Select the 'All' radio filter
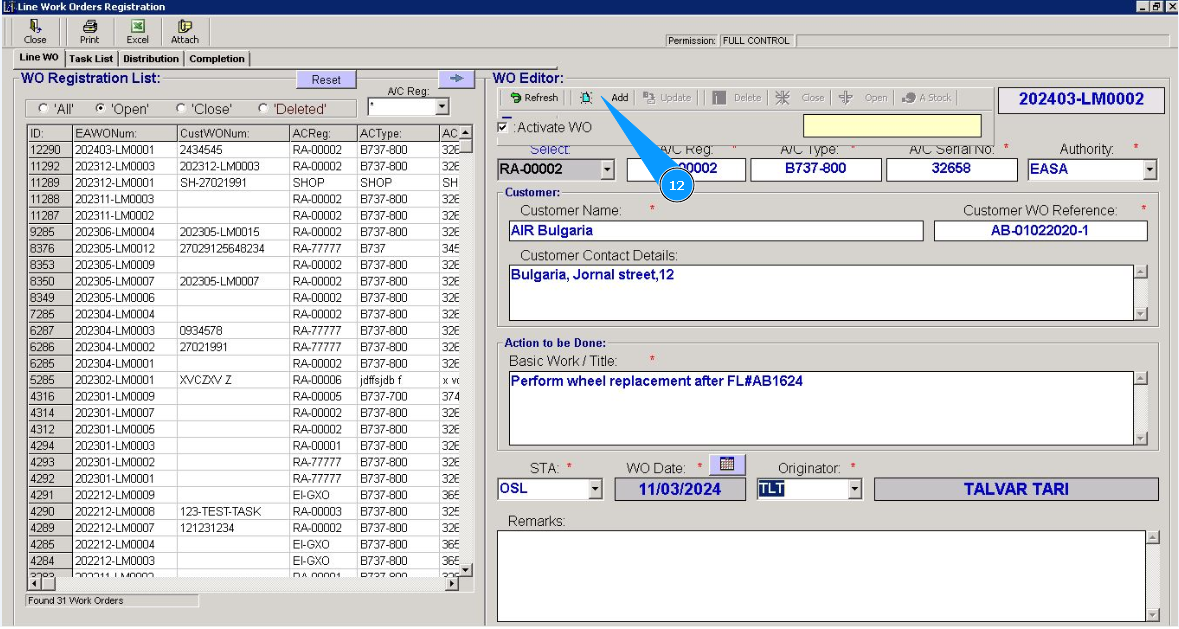1179x629 pixels. [43, 108]
